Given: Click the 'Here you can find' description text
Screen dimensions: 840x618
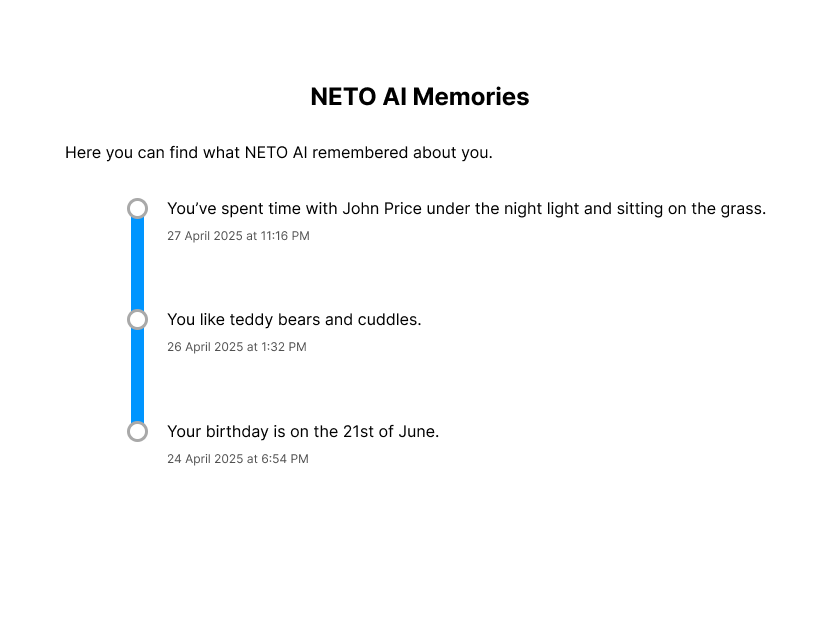Looking at the screenshot, I should pos(279,153).
